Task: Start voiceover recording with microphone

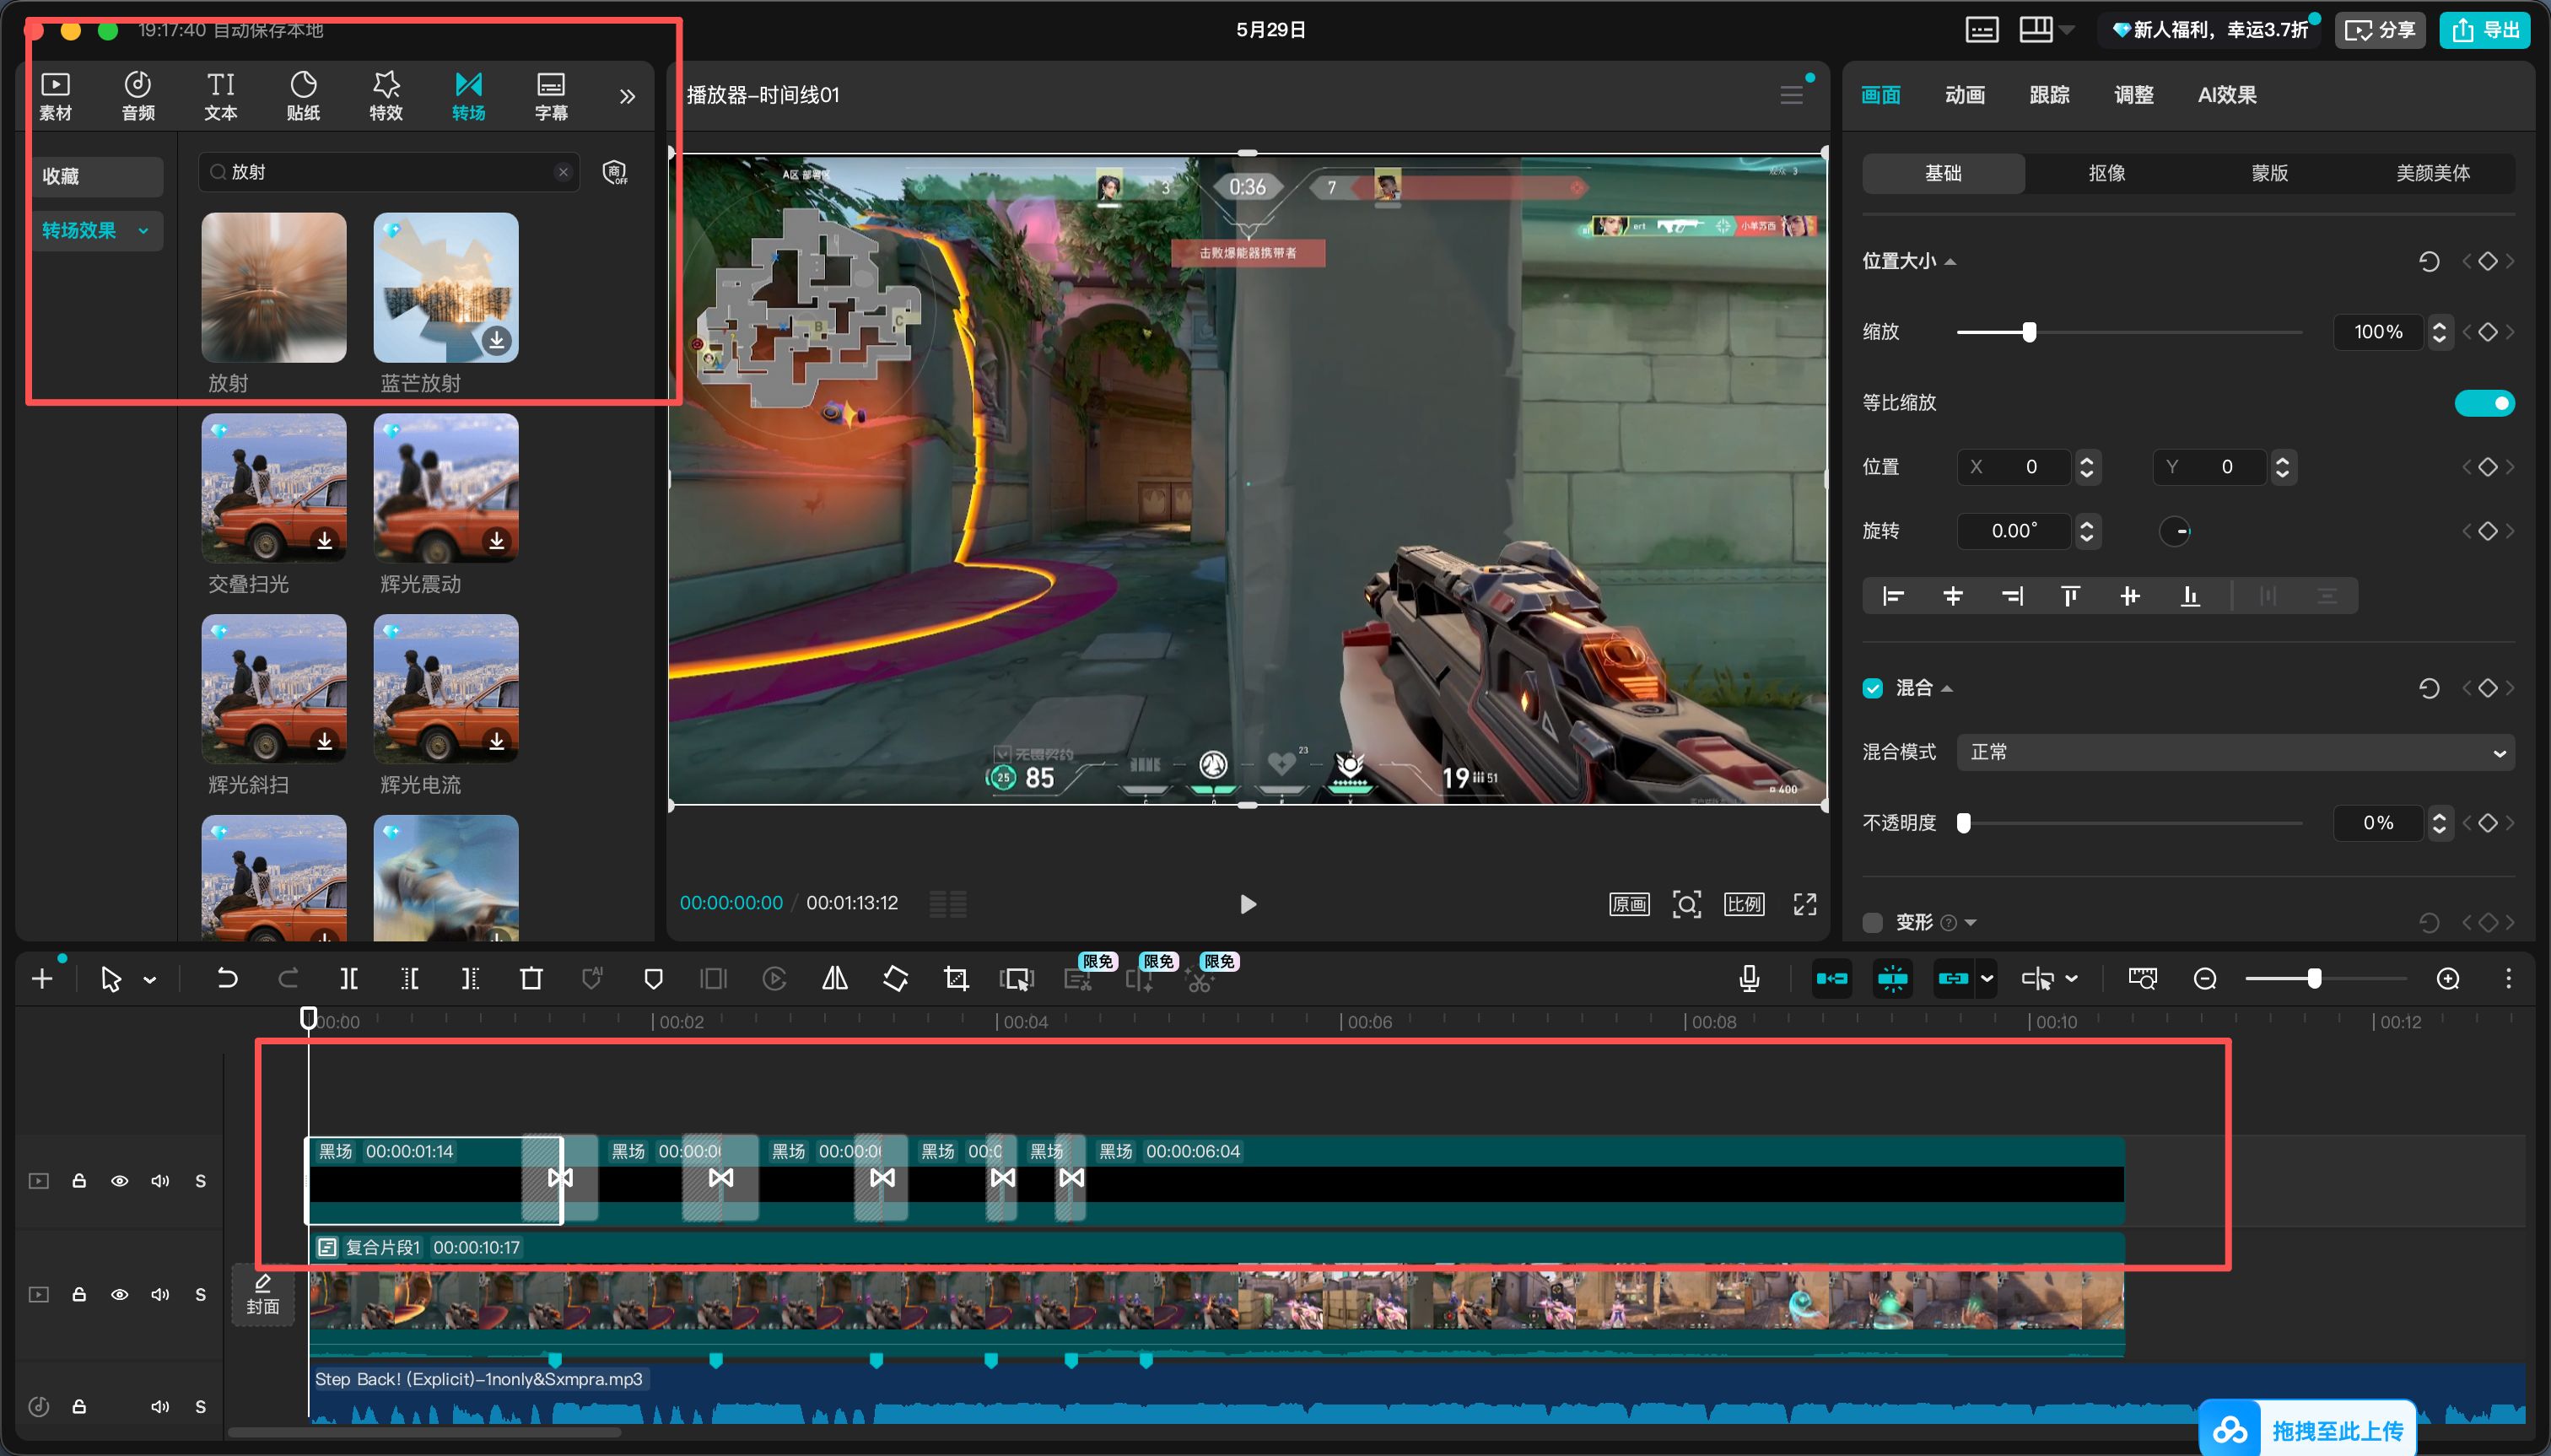Action: (1749, 979)
